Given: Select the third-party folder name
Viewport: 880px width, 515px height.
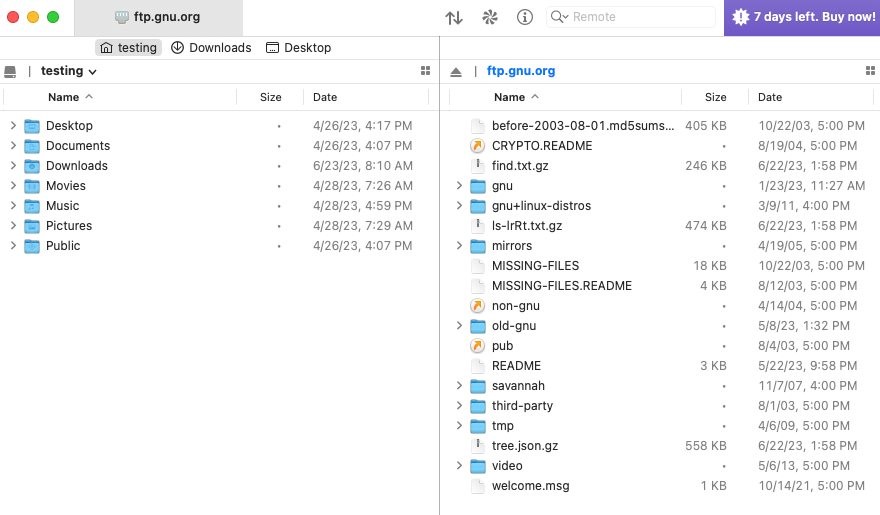Looking at the screenshot, I should [522, 406].
